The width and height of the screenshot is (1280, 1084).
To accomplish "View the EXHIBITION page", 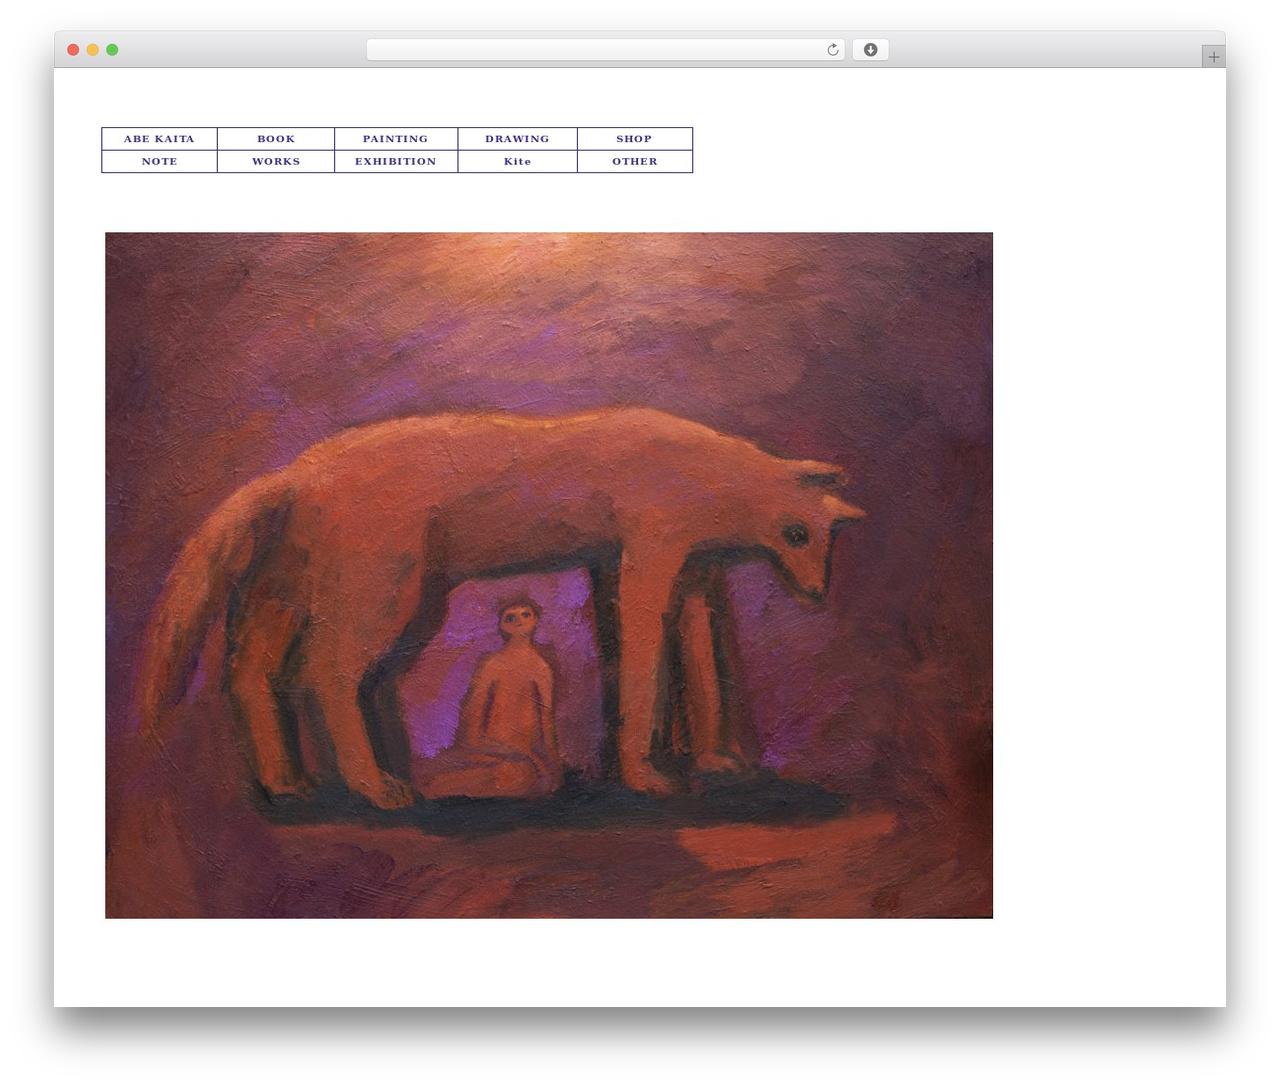I will point(396,161).
